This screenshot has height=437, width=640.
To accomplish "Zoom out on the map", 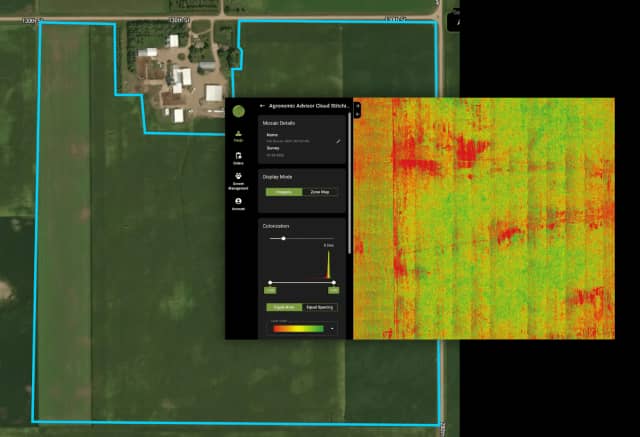I will coord(357,115).
